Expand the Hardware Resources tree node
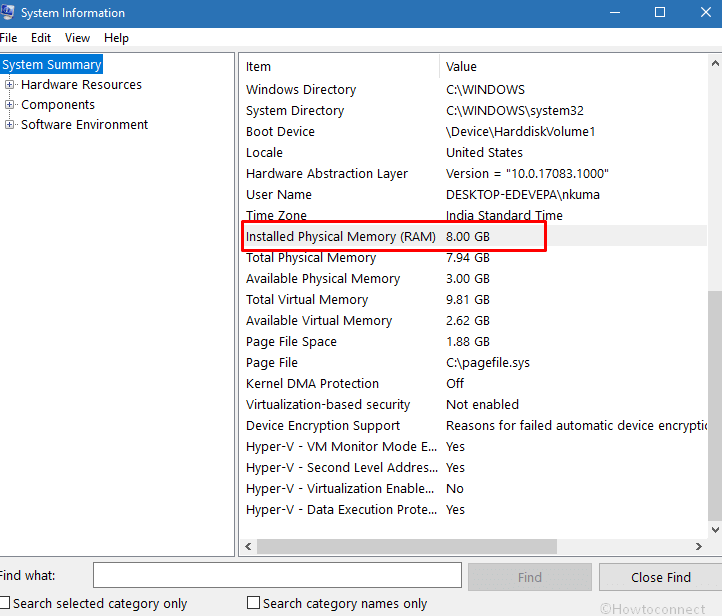Image resolution: width=722 pixels, height=616 pixels. (x=9, y=85)
